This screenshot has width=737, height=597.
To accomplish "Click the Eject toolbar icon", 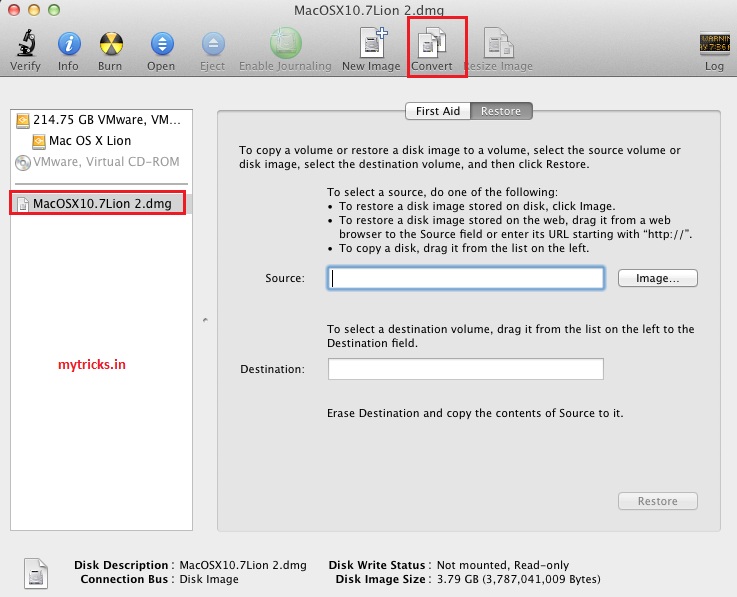I will tap(213, 44).
